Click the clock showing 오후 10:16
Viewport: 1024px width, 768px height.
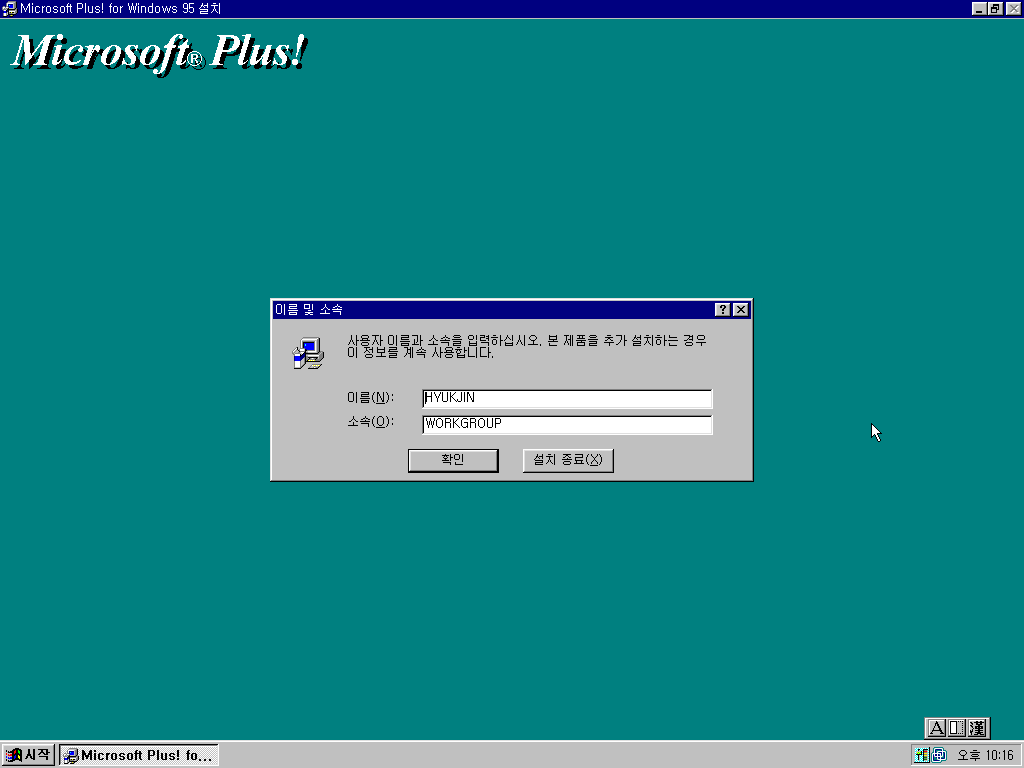click(985, 755)
